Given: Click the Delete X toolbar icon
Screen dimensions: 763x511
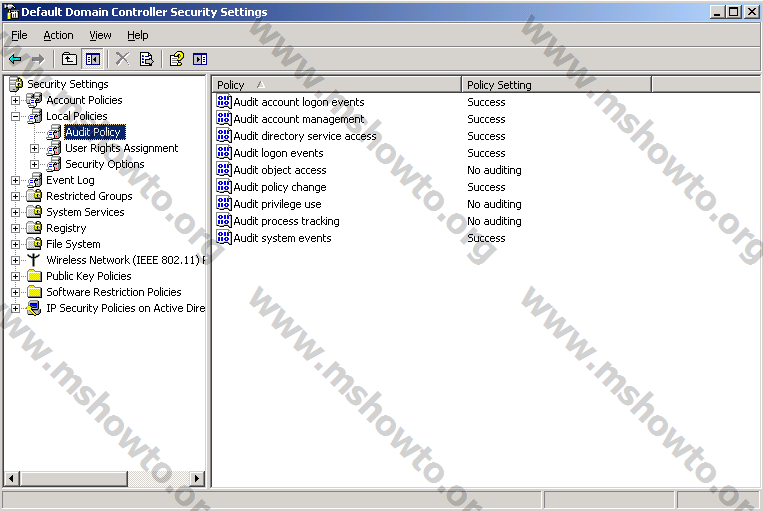Looking at the screenshot, I should coord(123,59).
